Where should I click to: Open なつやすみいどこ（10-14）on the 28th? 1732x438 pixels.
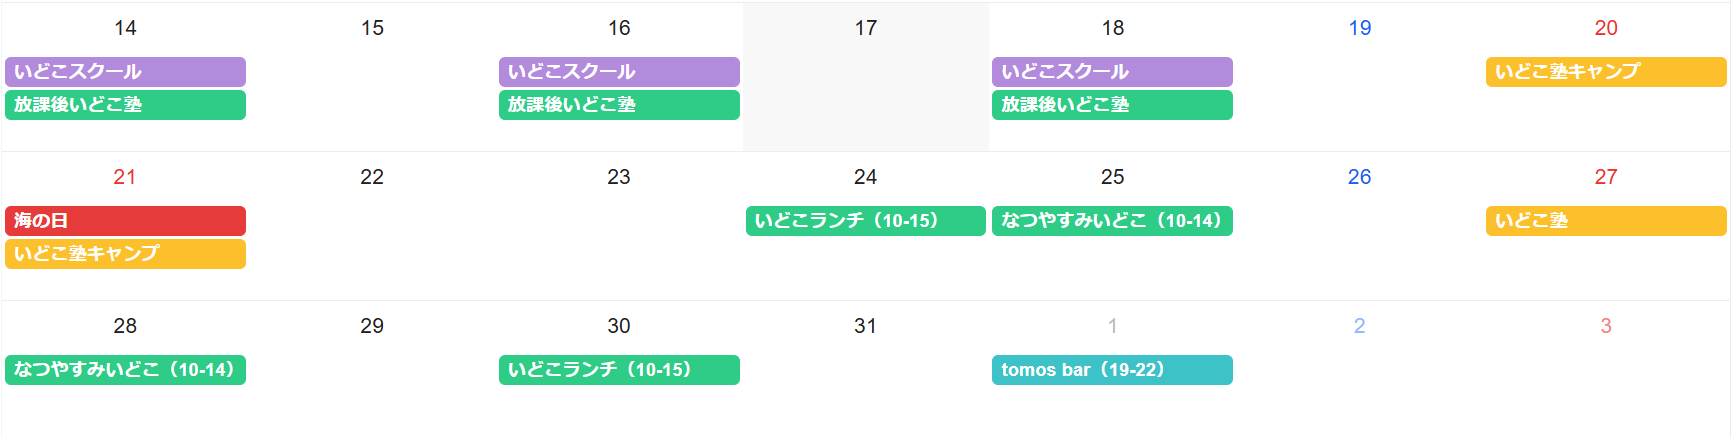coord(125,370)
